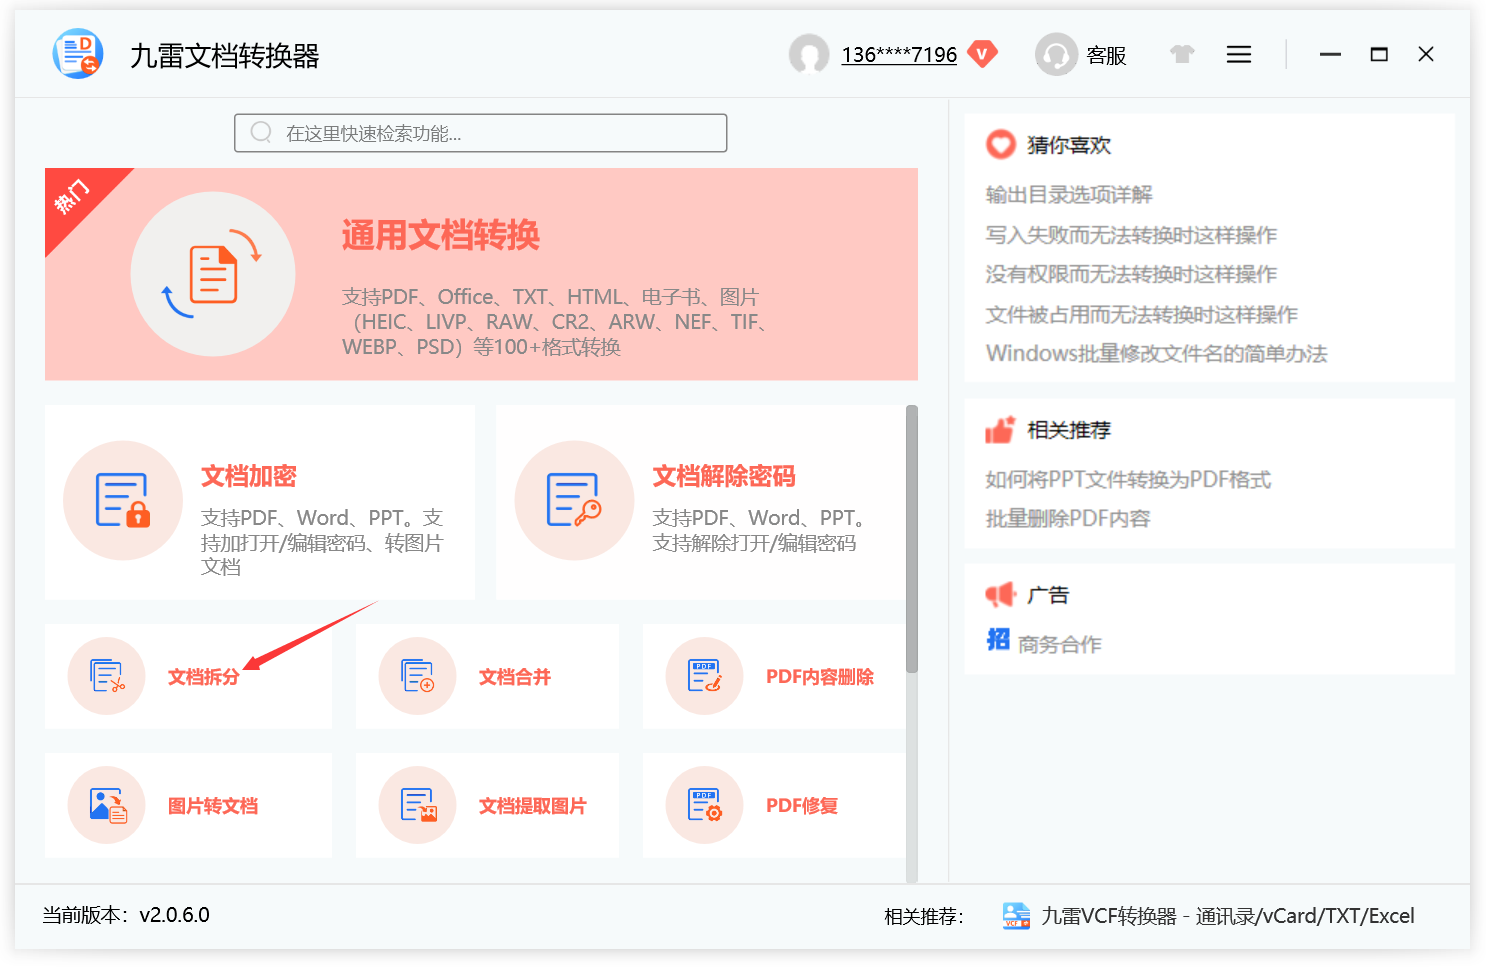Click the quick search input field
Image resolution: width=1486 pixels, height=967 pixels.
480,132
